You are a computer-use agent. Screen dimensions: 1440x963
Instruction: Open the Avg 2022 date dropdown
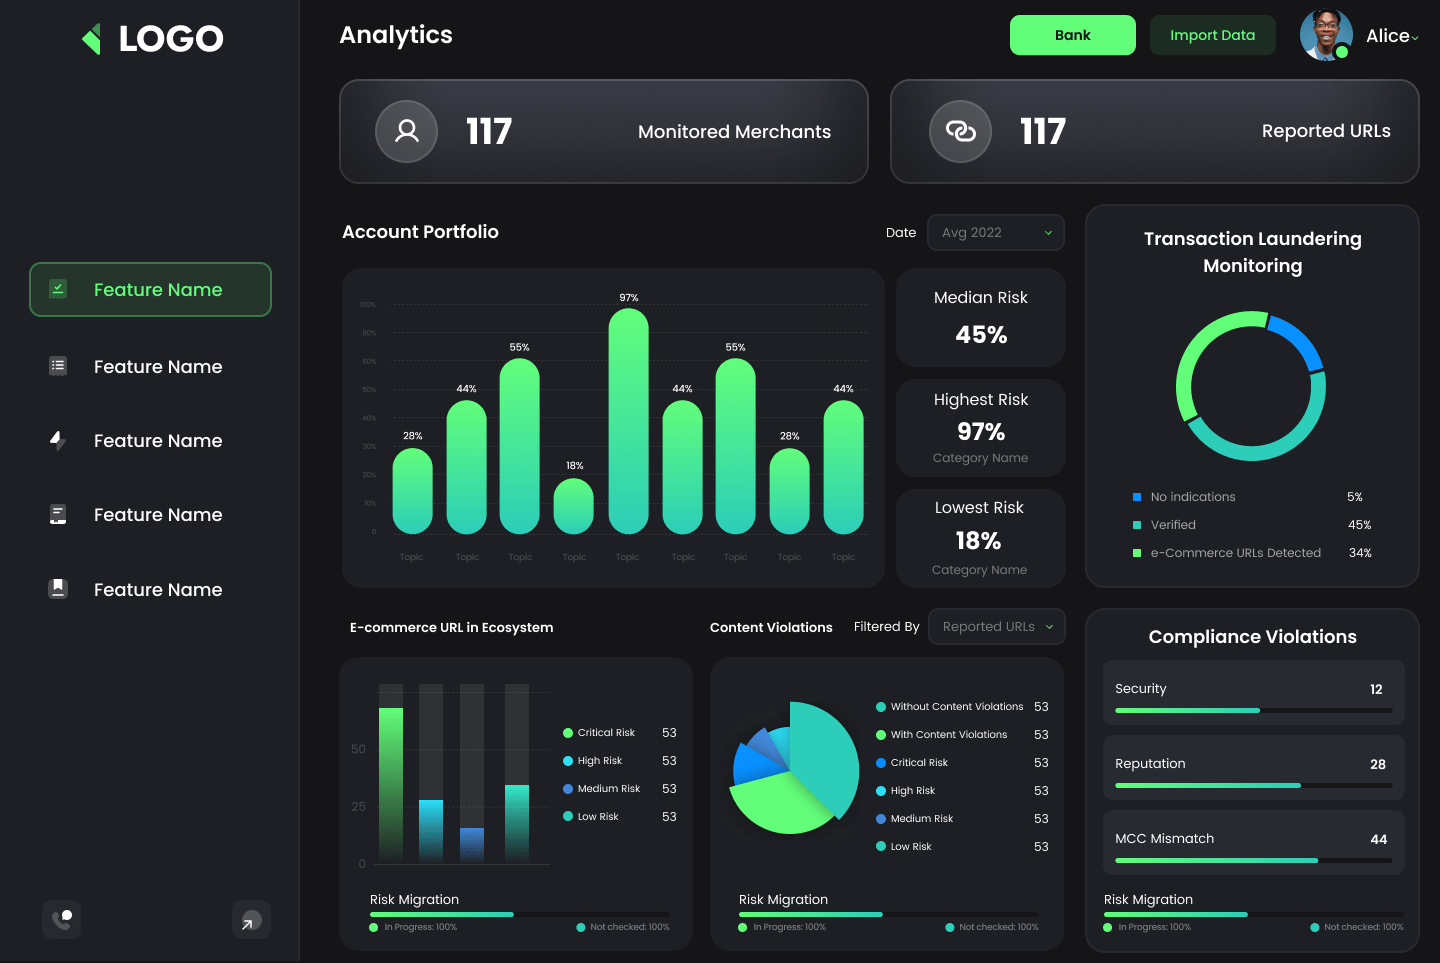point(995,232)
